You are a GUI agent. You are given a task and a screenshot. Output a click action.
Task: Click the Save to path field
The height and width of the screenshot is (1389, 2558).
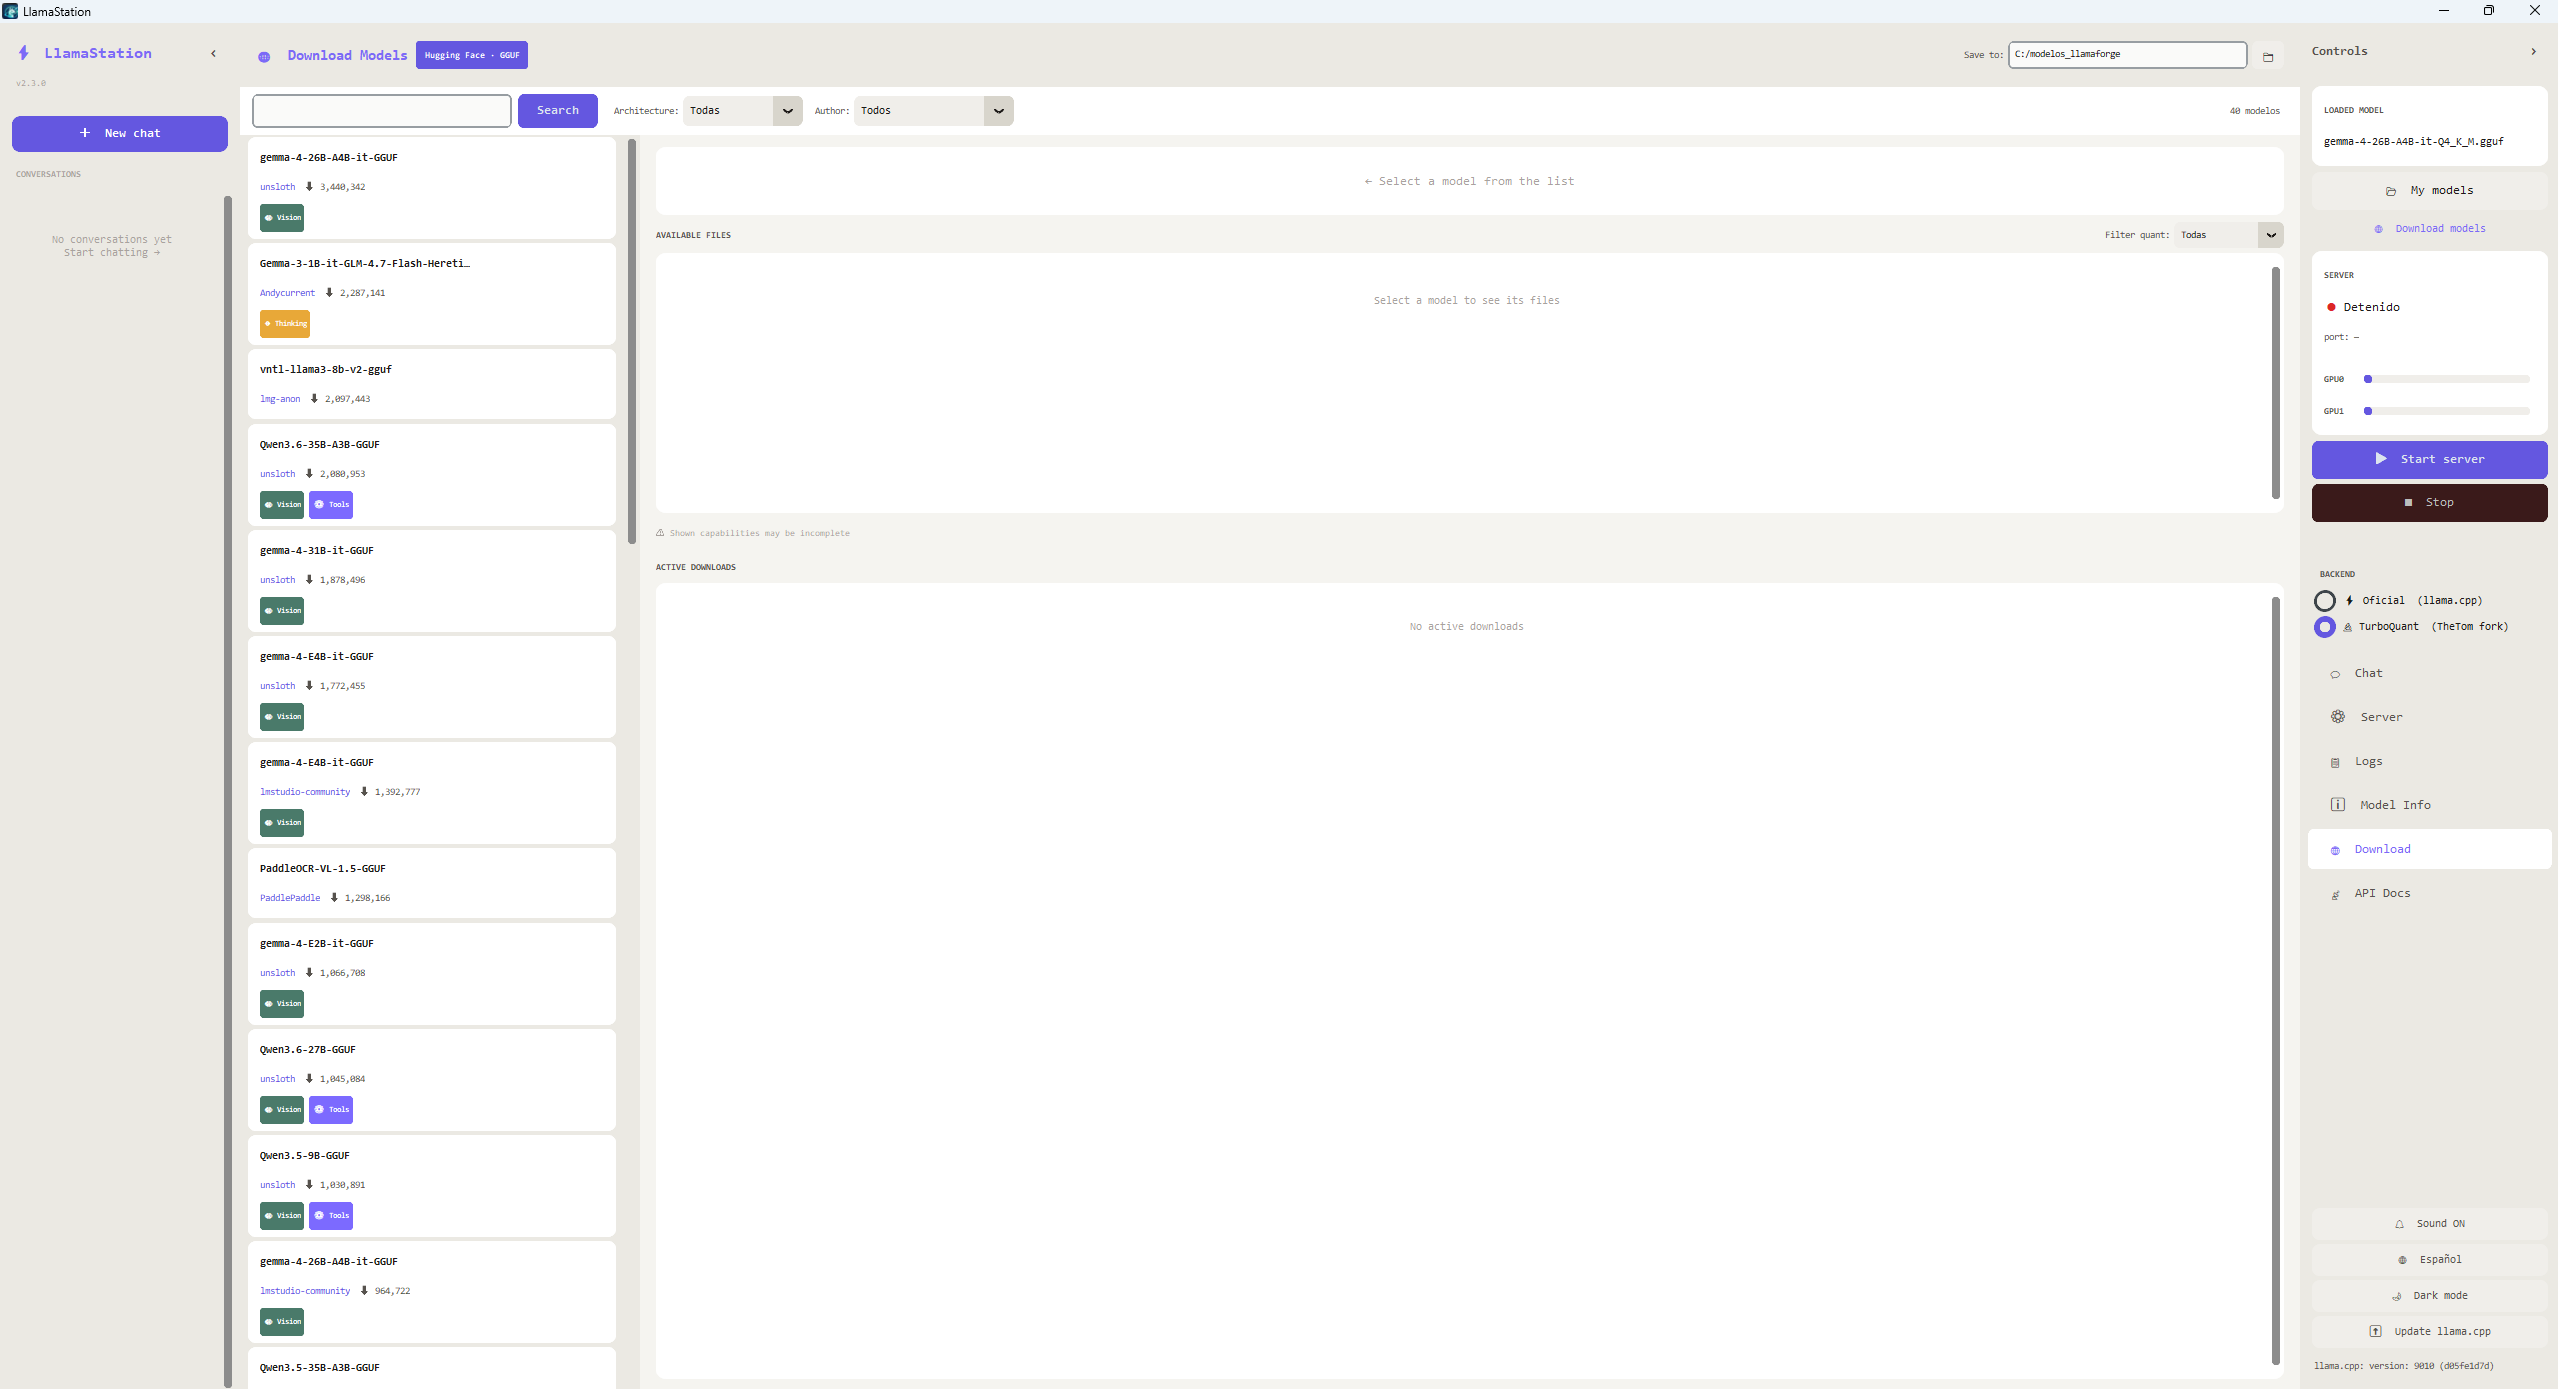point(2127,54)
